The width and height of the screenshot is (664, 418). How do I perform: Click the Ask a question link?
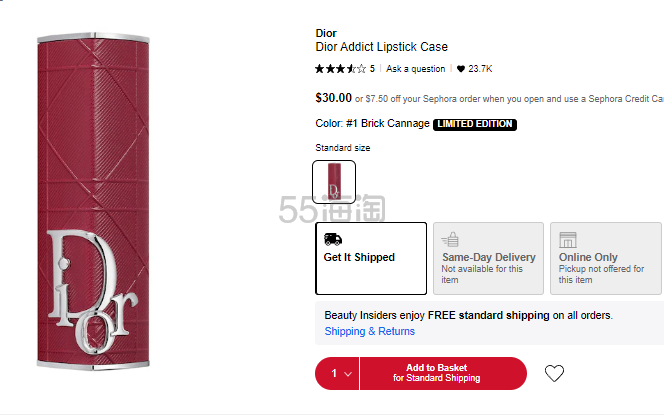[415, 69]
